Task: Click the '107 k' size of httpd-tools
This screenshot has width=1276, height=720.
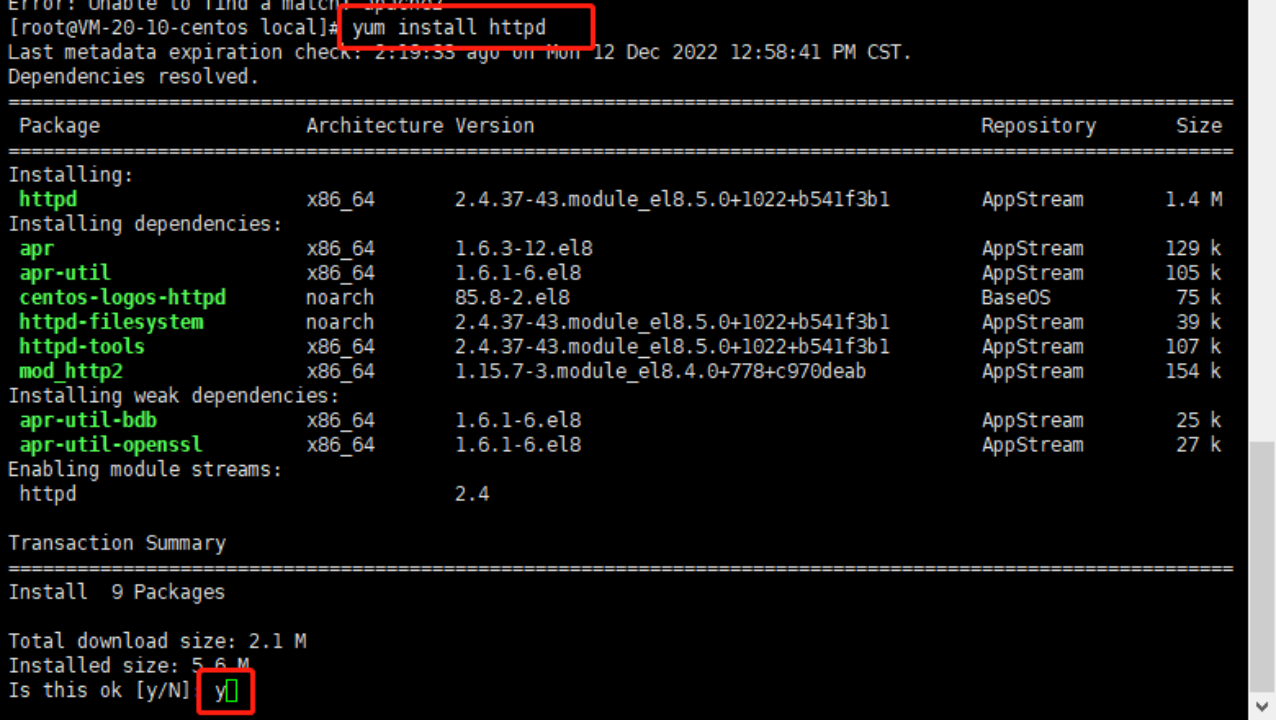Action: (x=1193, y=347)
